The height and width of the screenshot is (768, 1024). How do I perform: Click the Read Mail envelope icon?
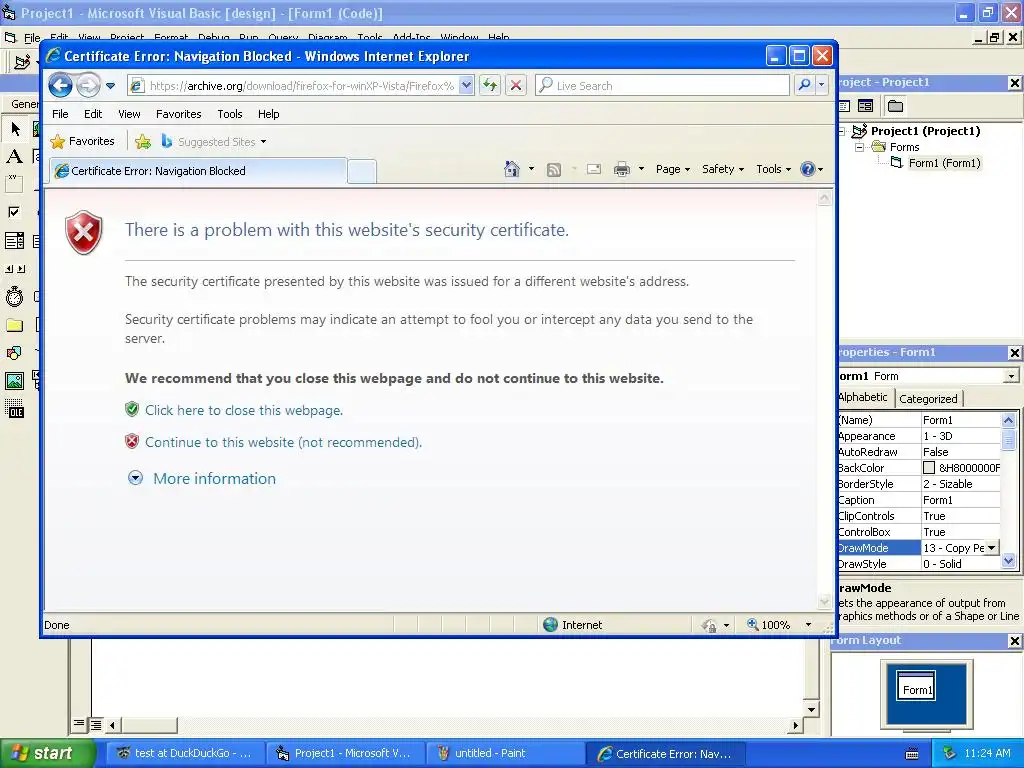594,169
